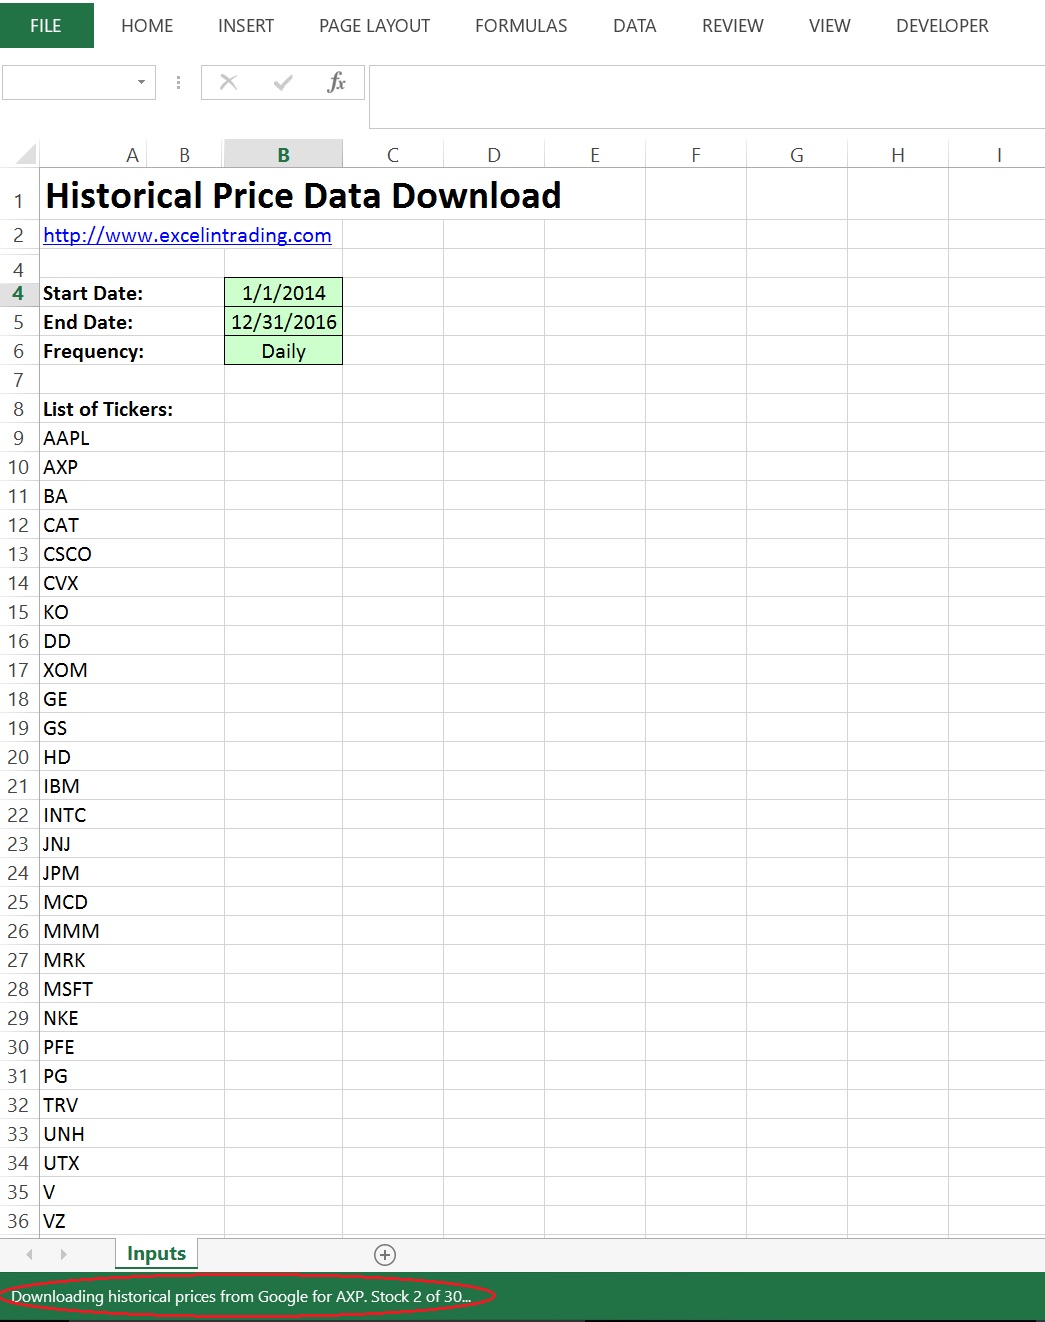Click the "Historical Price Data Download" title
Image resolution: width=1045 pixels, height=1322 pixels.
[x=304, y=195]
